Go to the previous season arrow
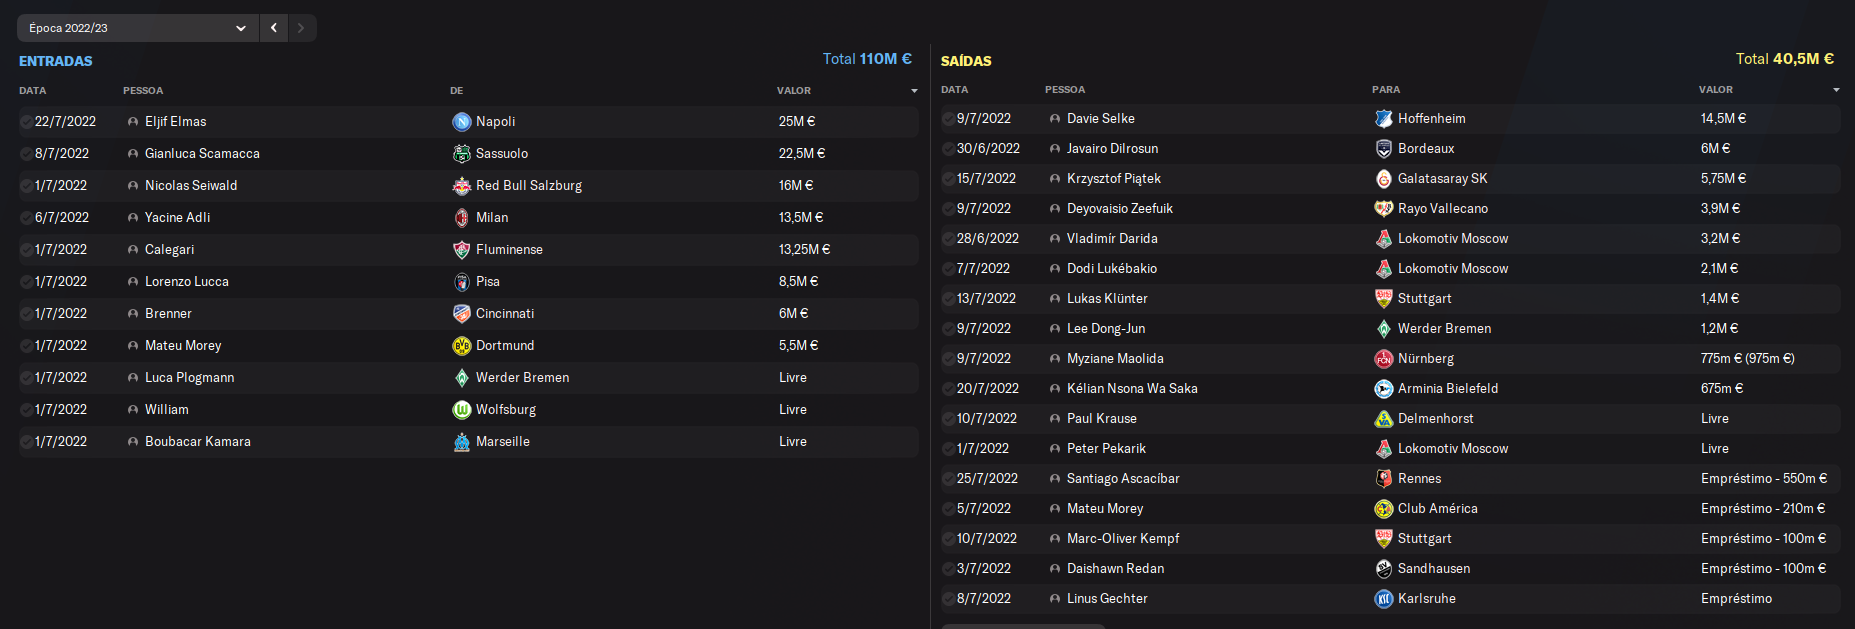The height and width of the screenshot is (629, 1855). point(274,28)
